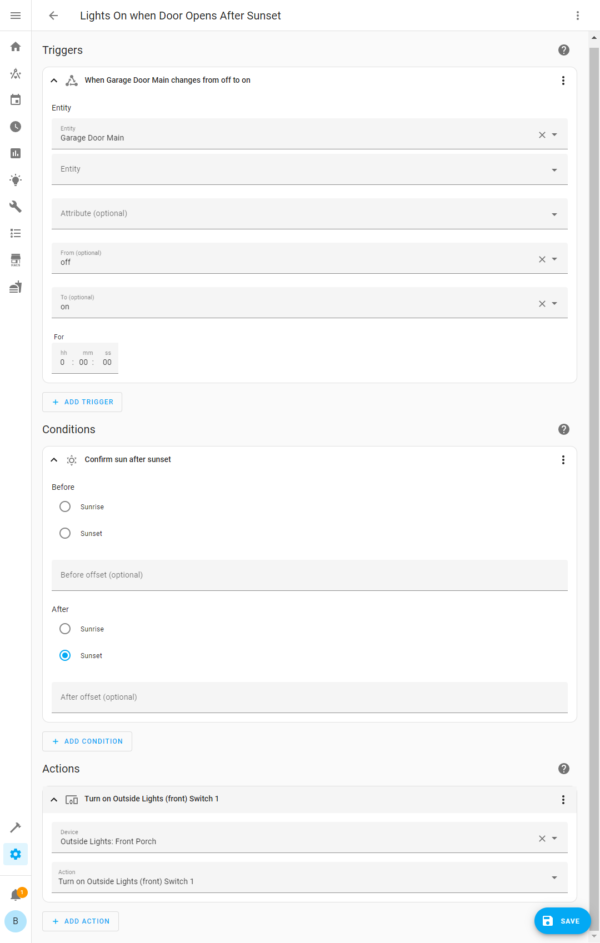Select the Sunrise radio under Before
Screen dimensions: 600x943
[x=62, y=506]
